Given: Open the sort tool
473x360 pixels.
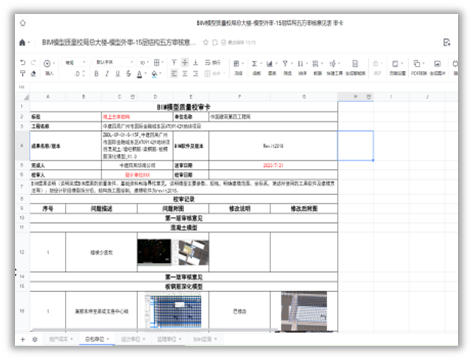Looking at the screenshot, I should pyautogui.click(x=302, y=67).
